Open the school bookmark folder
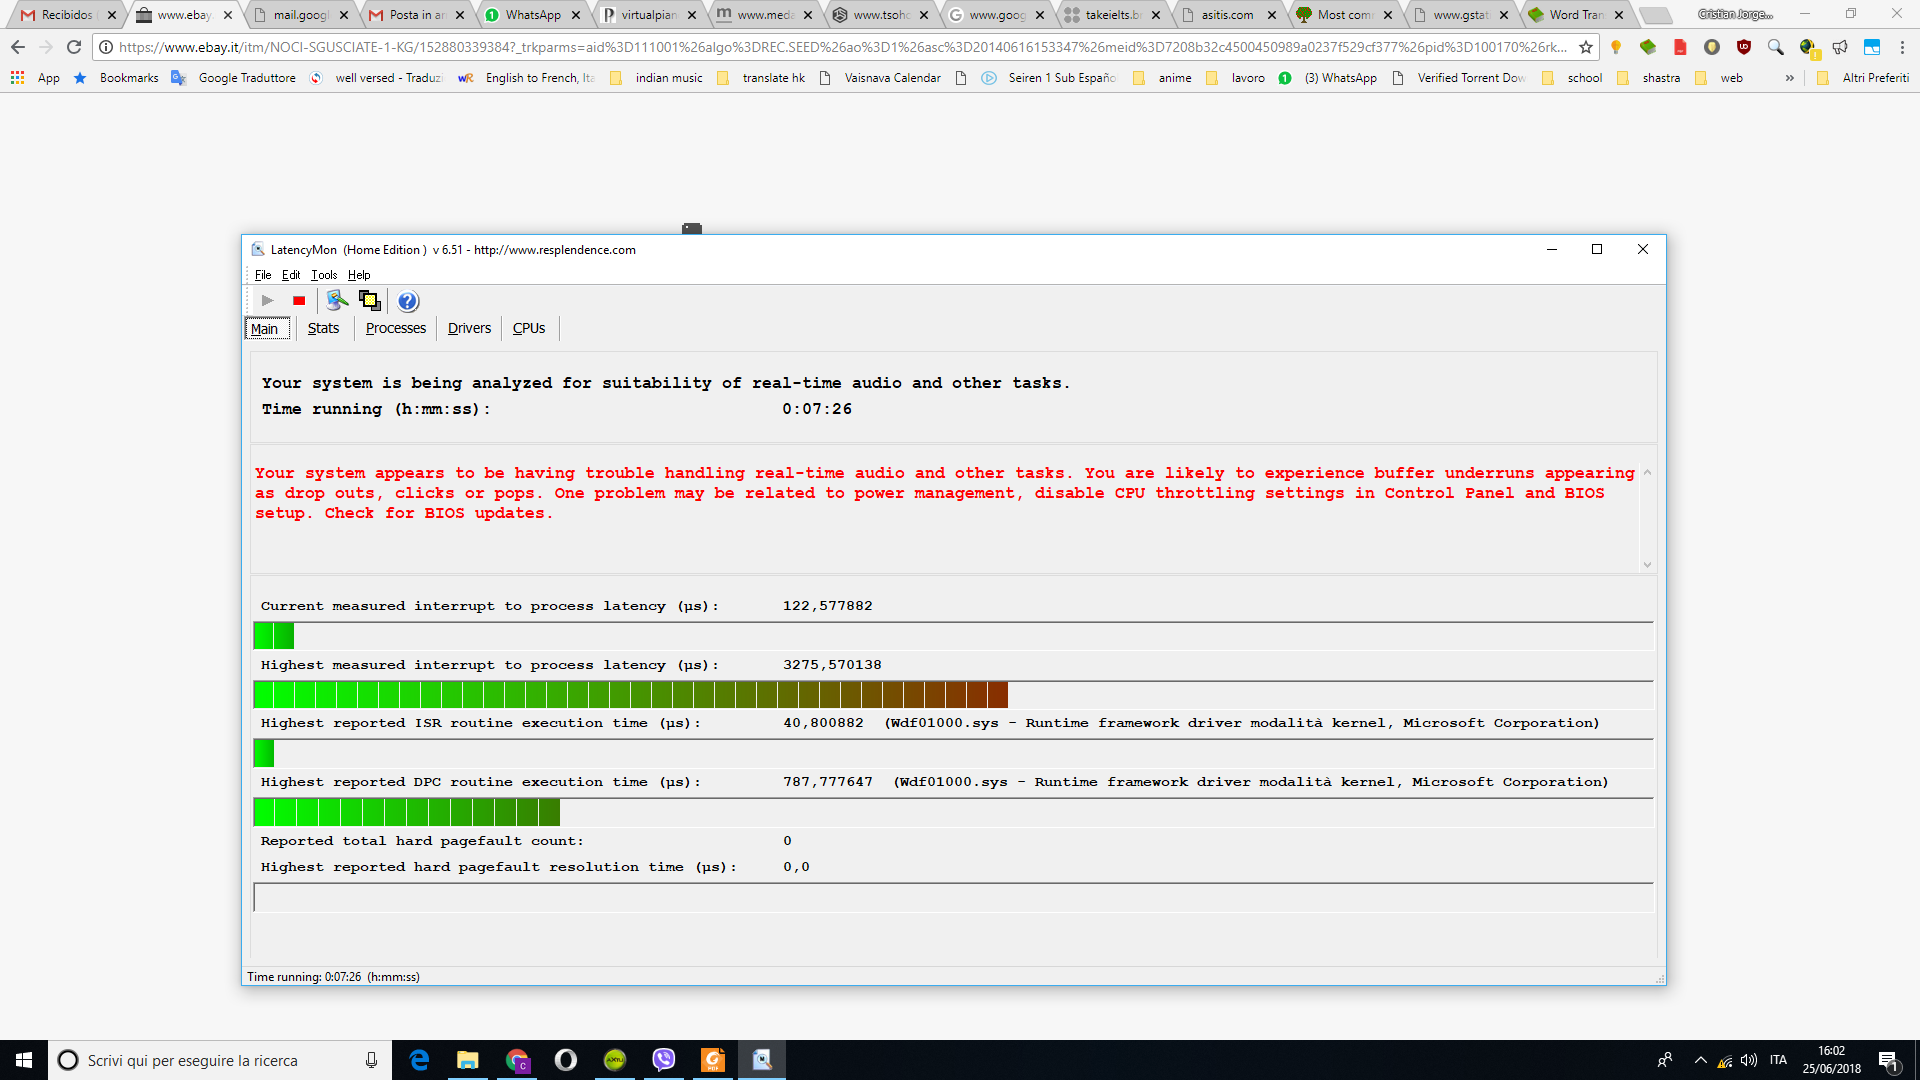This screenshot has height=1080, width=1920. pos(1572,77)
